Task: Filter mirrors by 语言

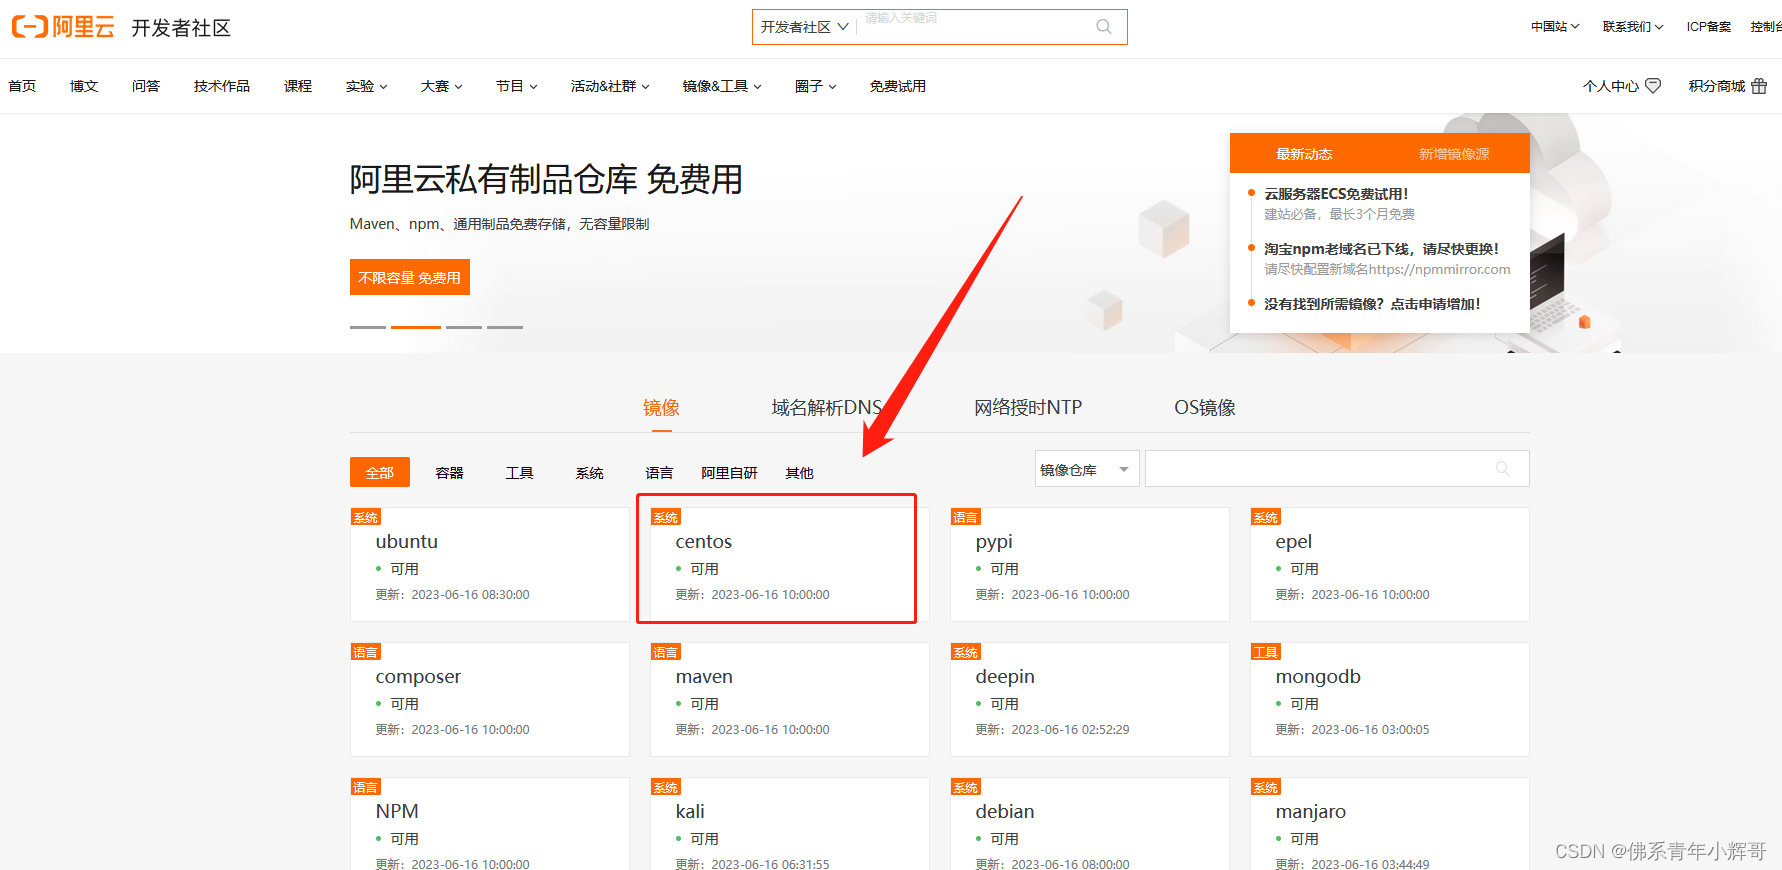Action: coord(659,472)
